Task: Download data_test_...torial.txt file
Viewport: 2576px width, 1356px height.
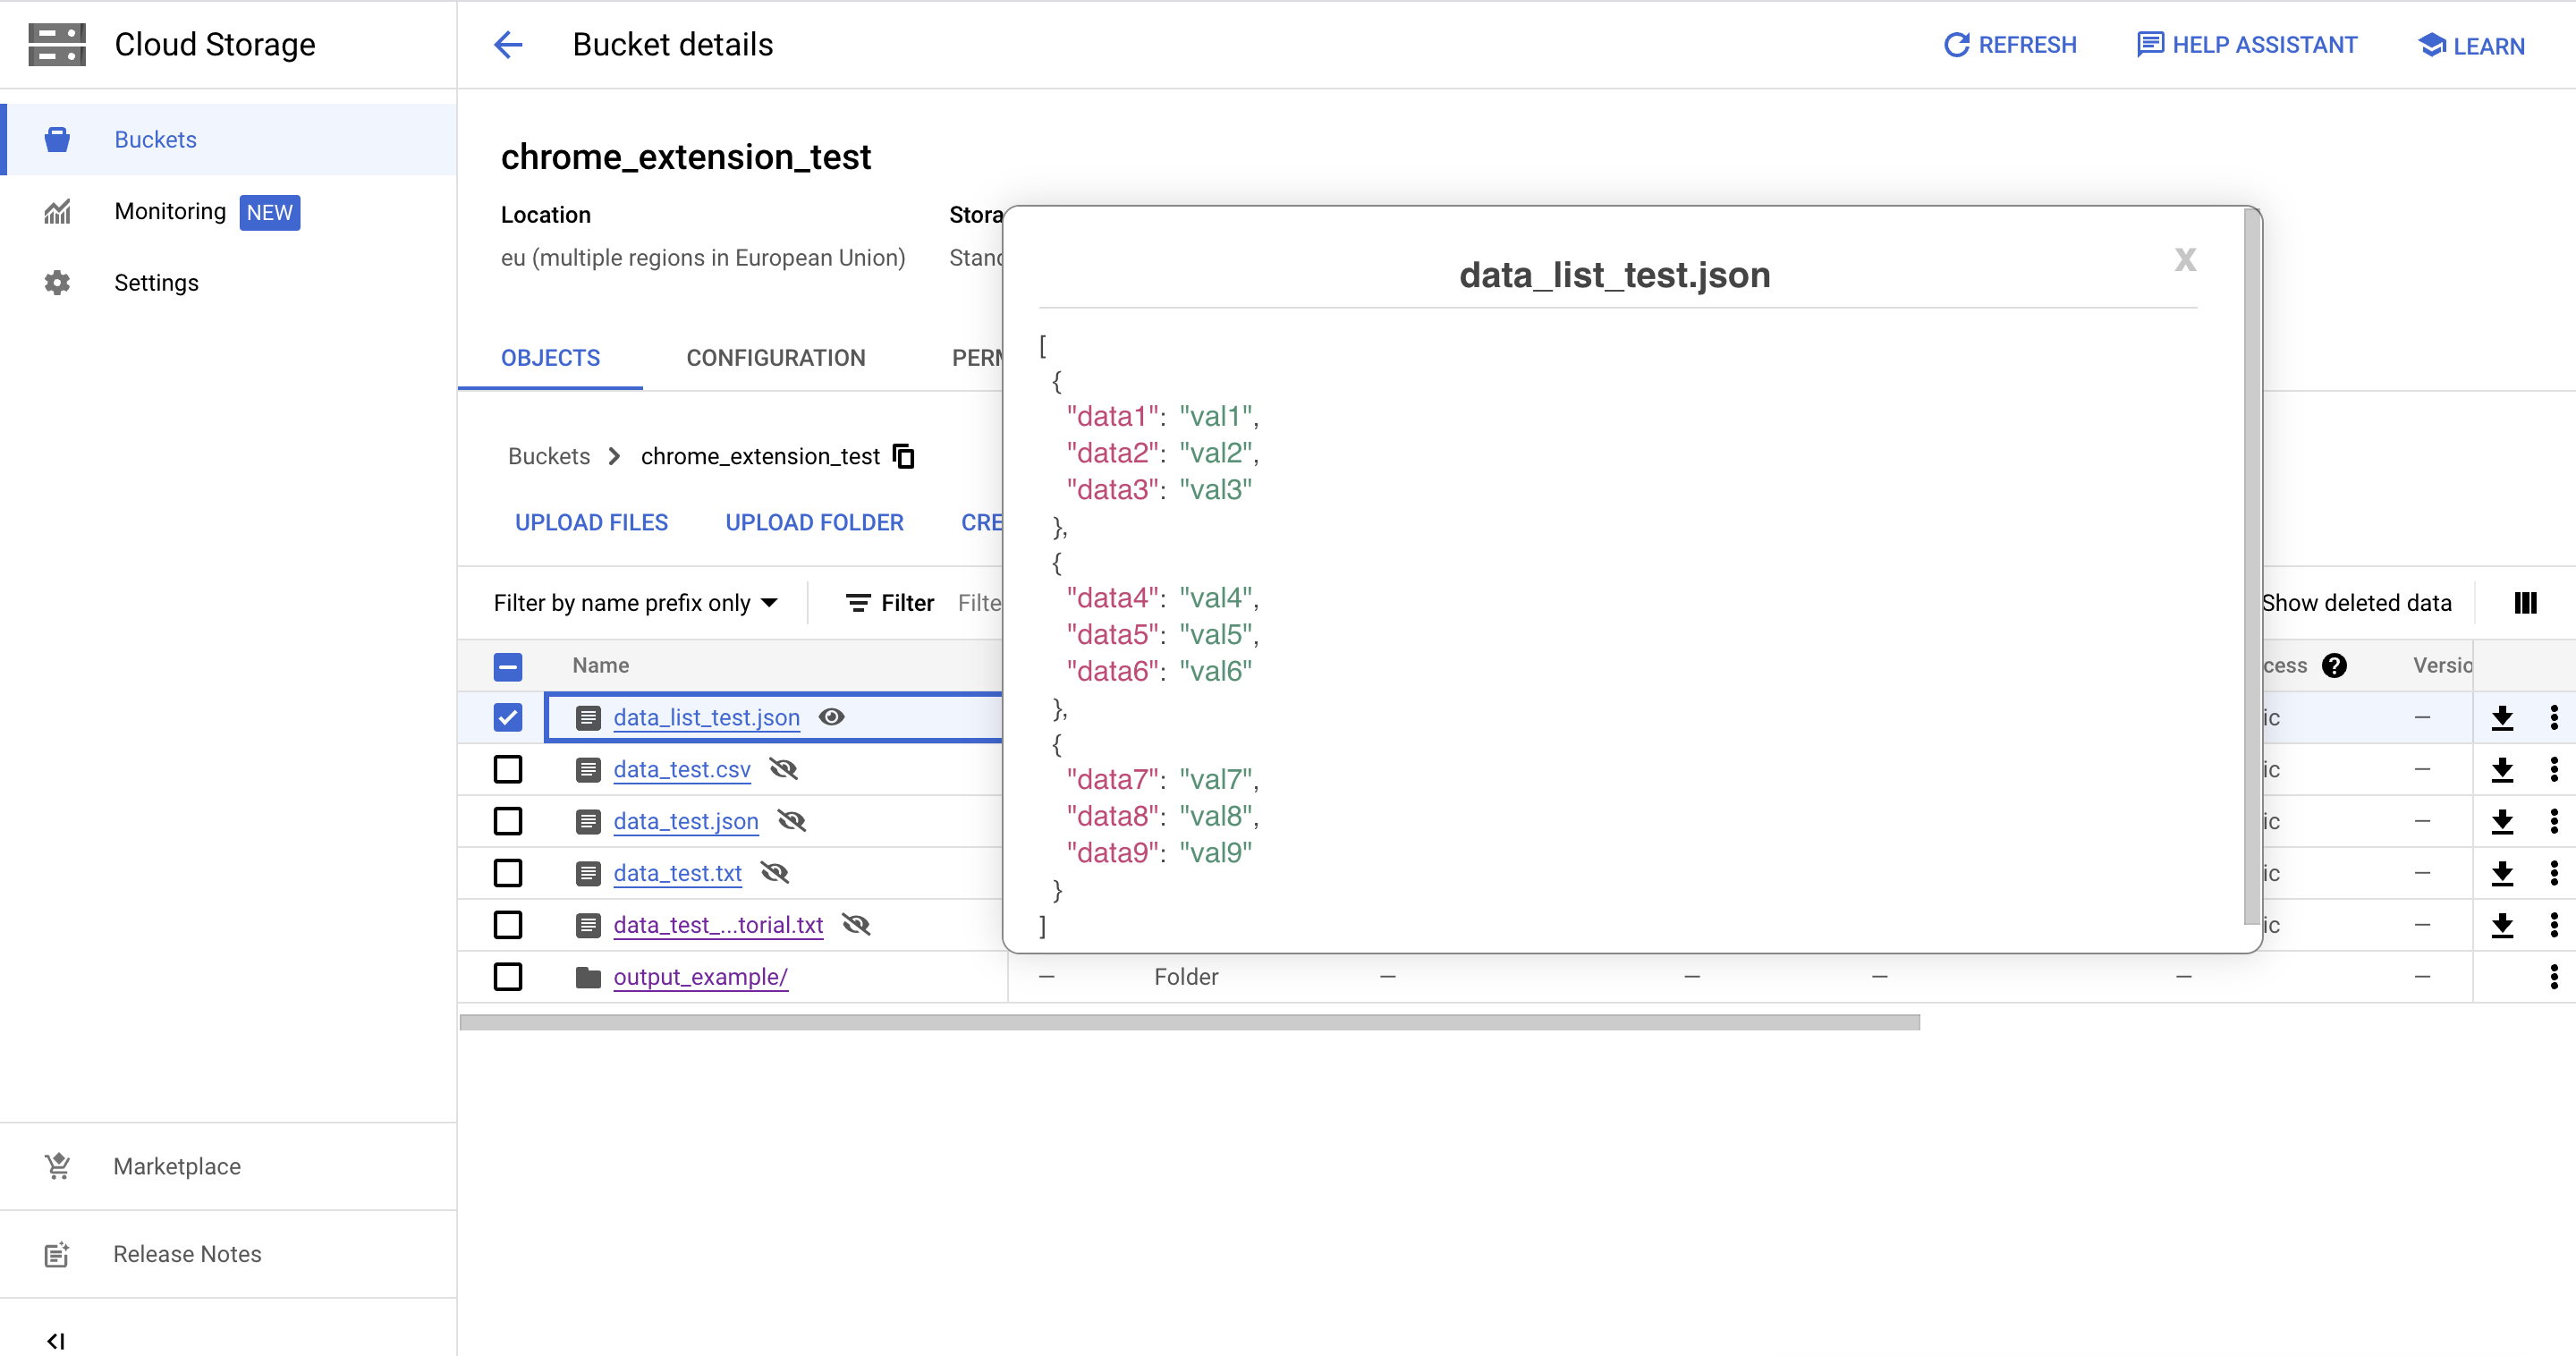Action: click(2502, 926)
